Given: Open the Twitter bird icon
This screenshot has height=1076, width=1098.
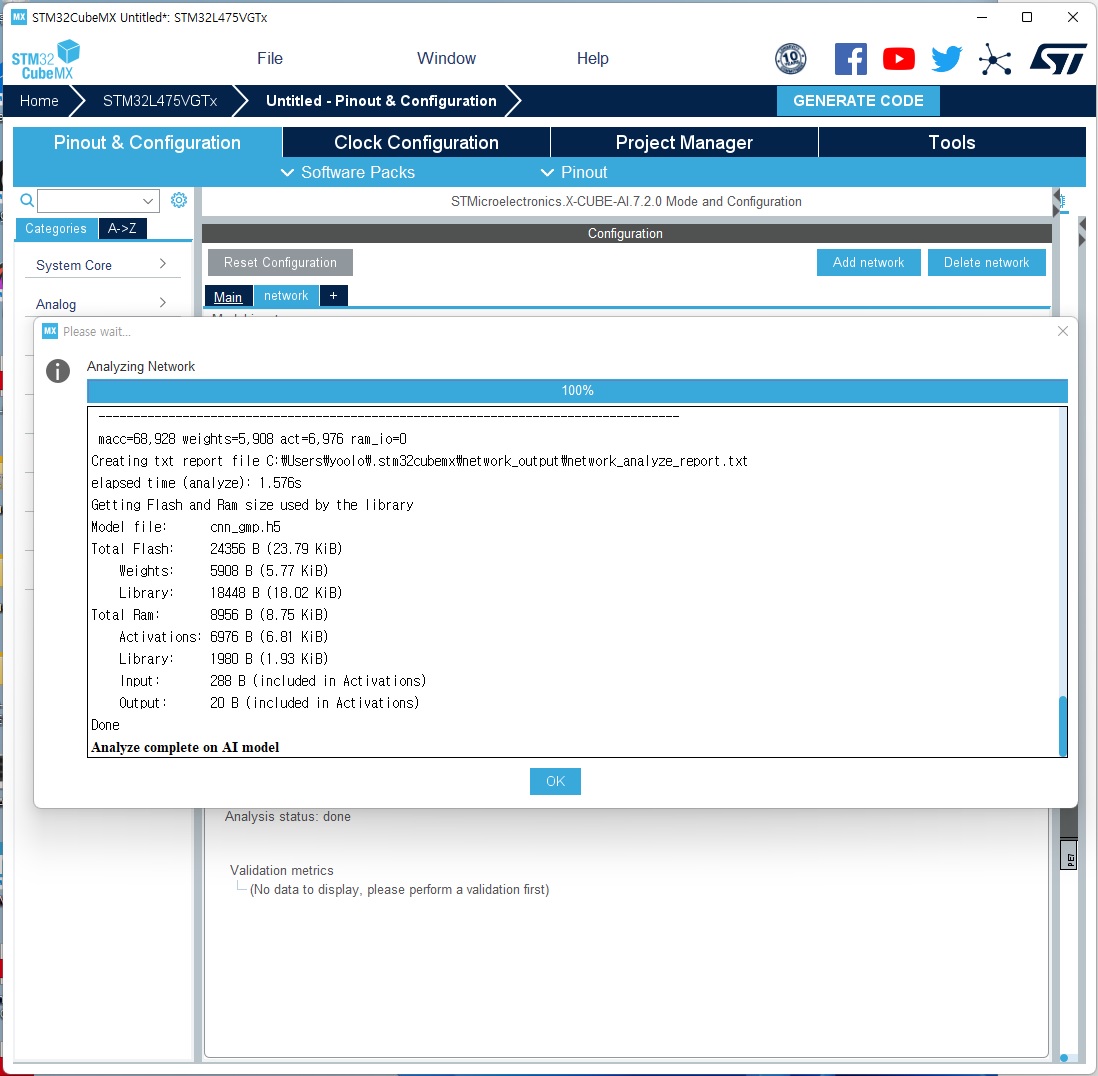Looking at the screenshot, I should (947, 59).
